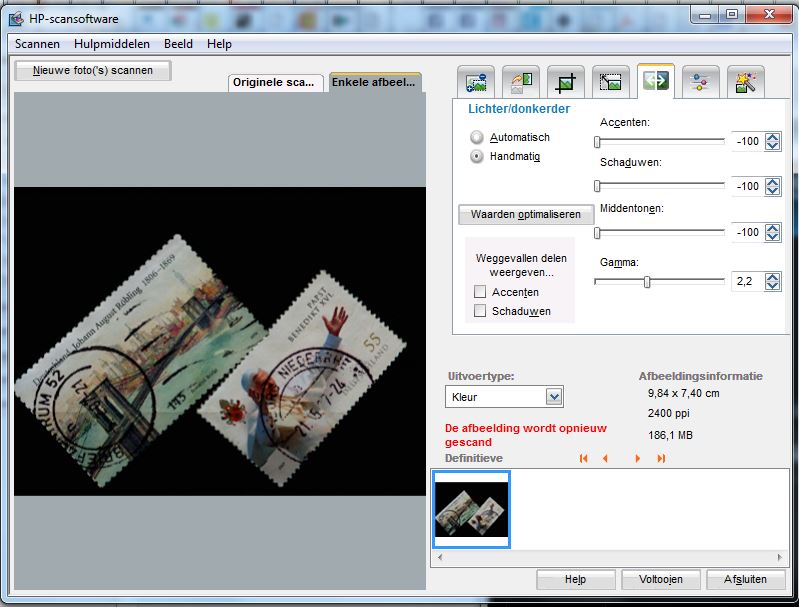Viewport: 799px width, 607px height.
Task: Click the Accenten slider handle
Action: pos(597,142)
